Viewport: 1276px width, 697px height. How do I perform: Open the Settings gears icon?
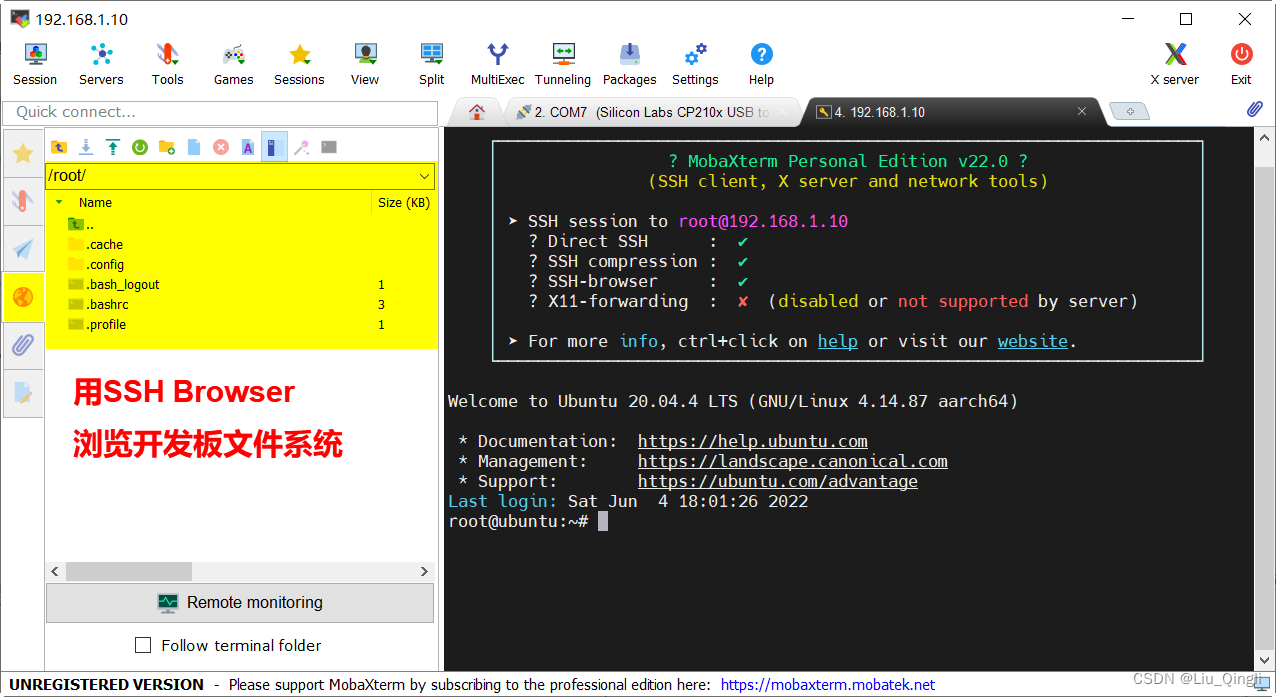[695, 64]
